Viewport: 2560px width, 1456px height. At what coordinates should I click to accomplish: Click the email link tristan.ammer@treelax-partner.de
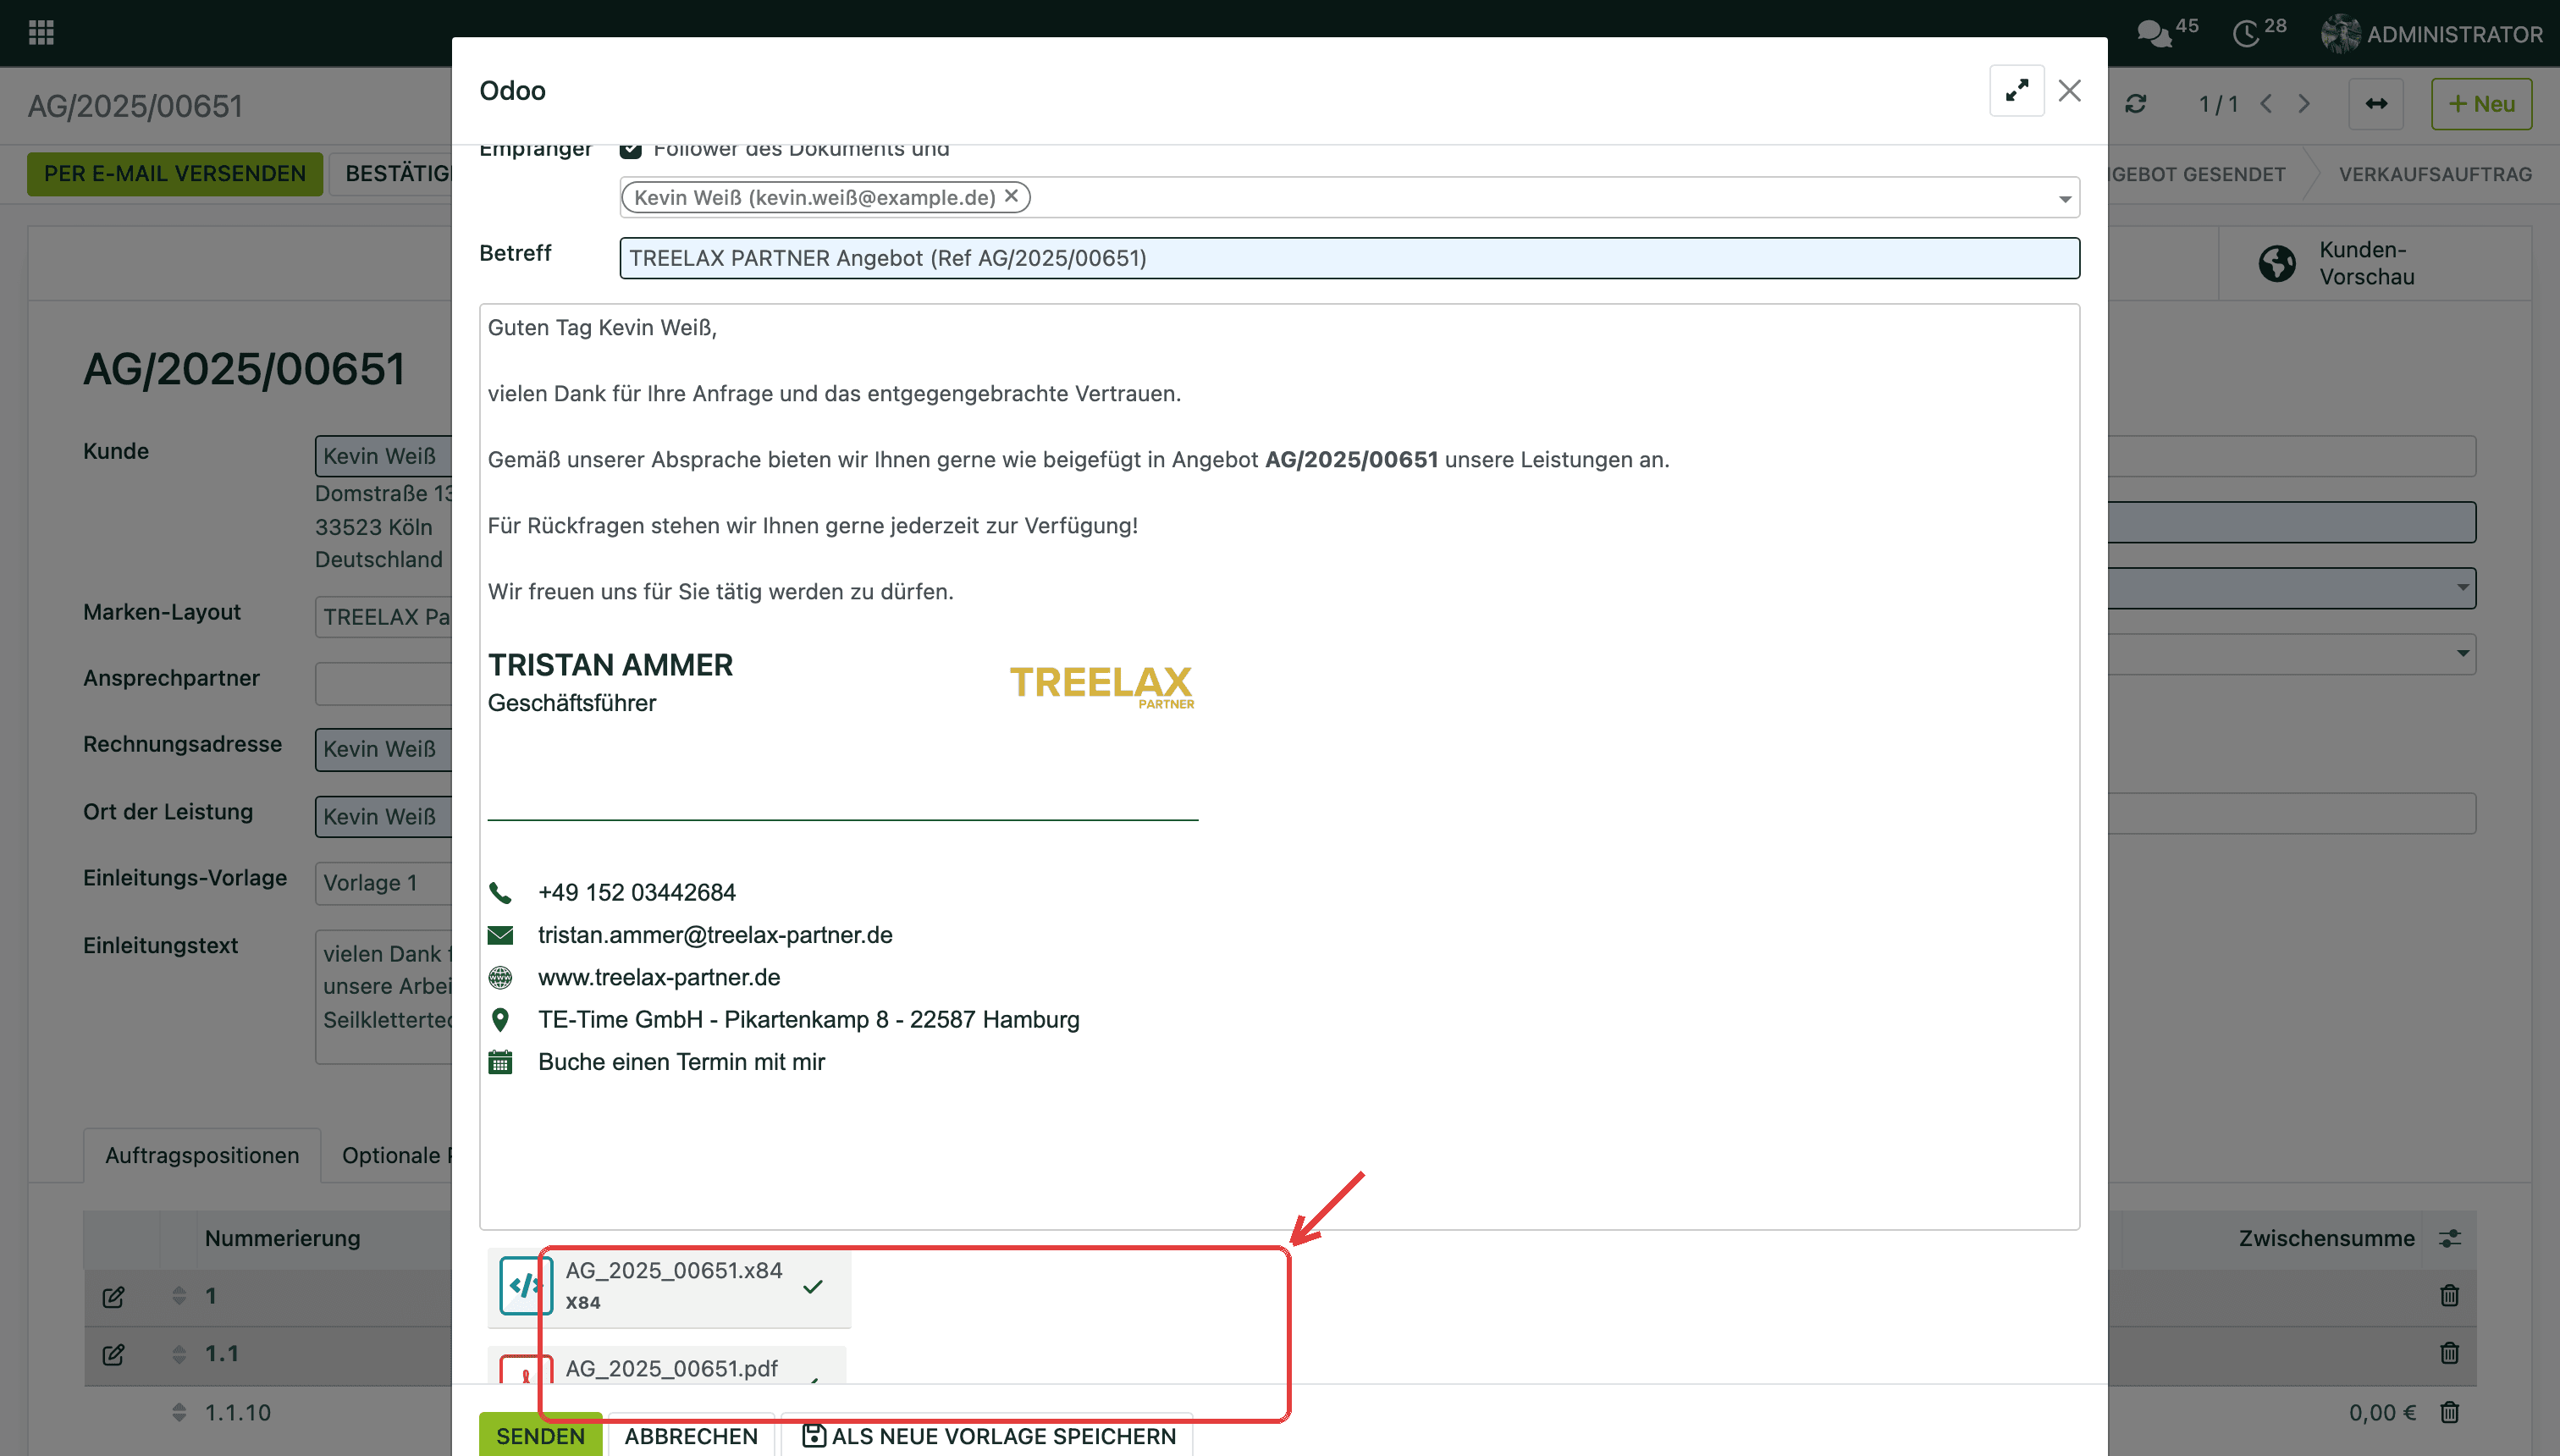tap(715, 934)
